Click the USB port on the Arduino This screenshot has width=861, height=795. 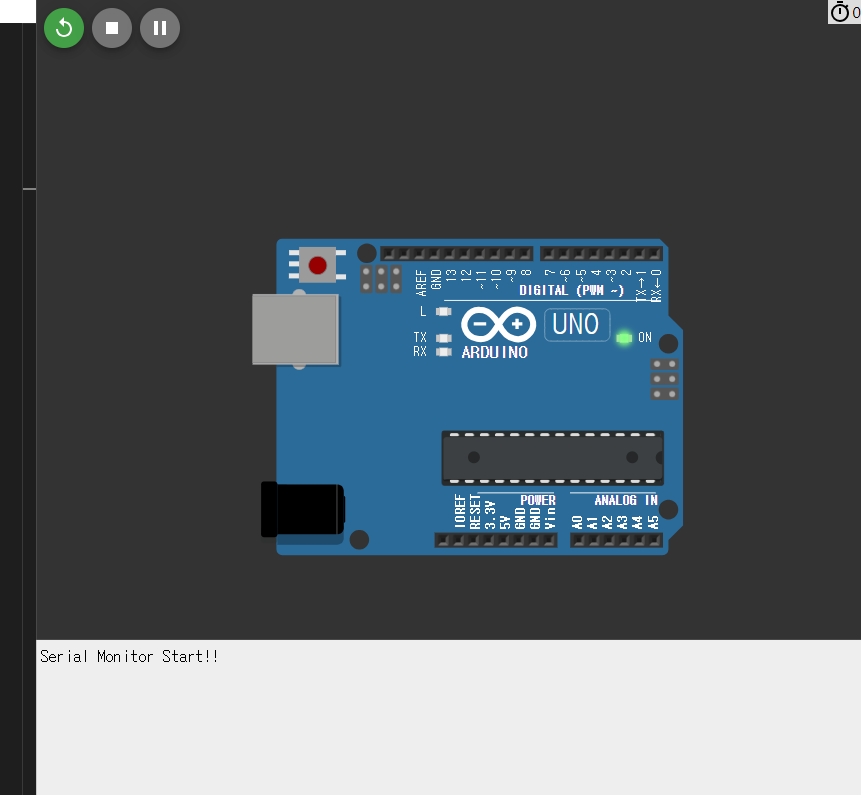coord(295,329)
